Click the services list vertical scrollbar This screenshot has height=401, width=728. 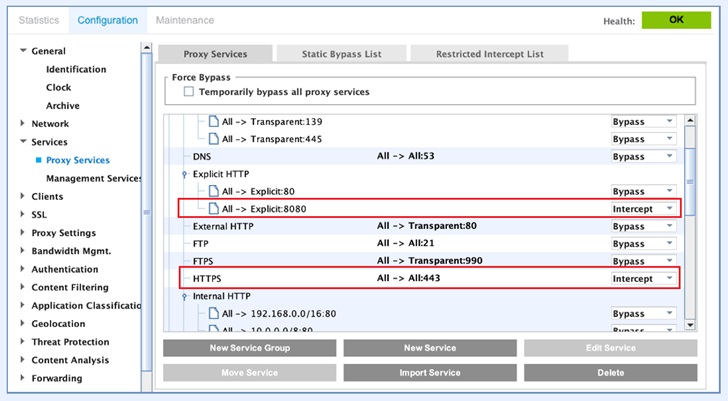pyautogui.click(x=689, y=220)
